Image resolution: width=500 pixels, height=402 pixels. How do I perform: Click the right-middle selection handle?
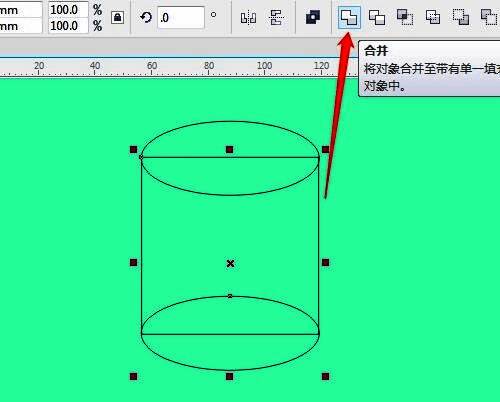(x=326, y=263)
